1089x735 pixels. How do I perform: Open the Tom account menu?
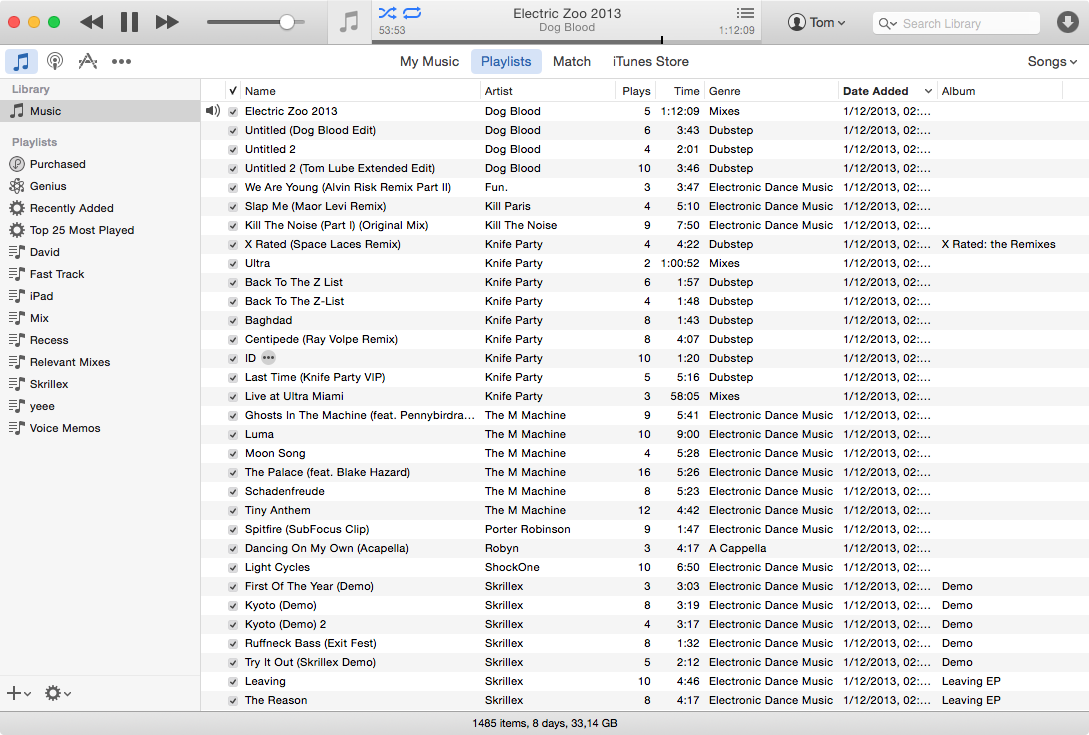tap(816, 22)
